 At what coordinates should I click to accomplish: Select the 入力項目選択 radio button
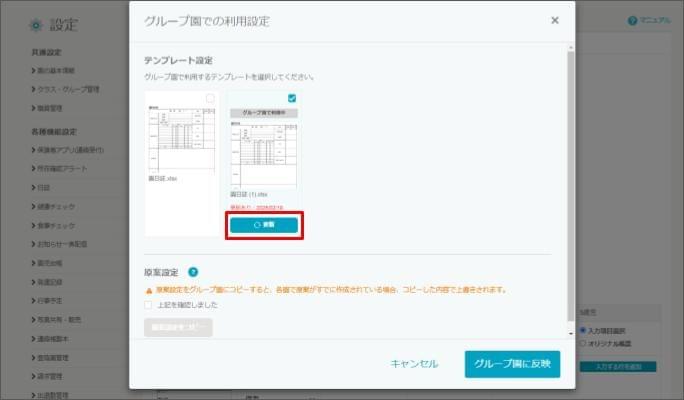[x=583, y=331]
